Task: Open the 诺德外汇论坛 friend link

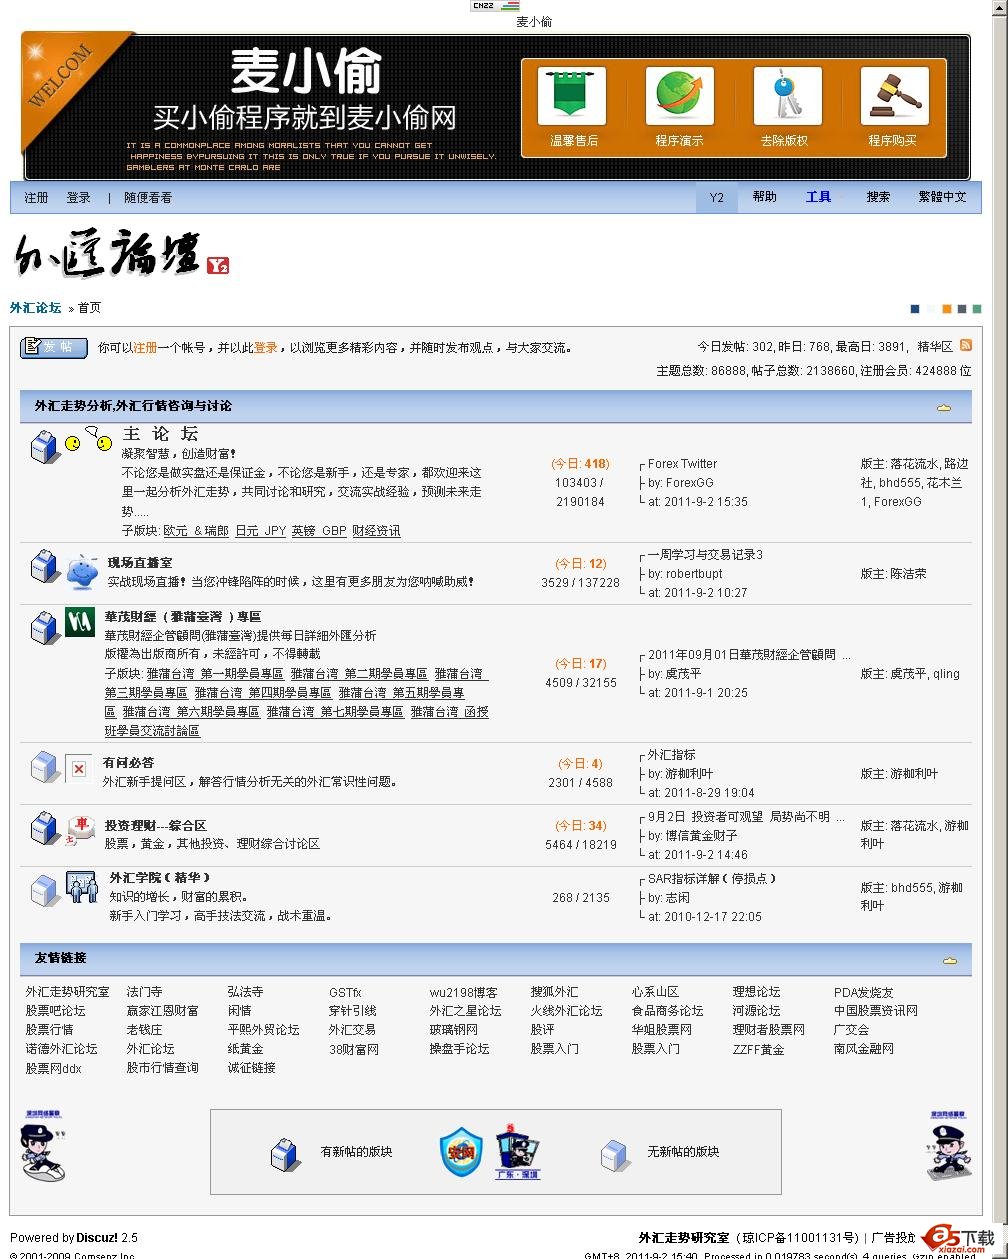Action: point(61,1049)
